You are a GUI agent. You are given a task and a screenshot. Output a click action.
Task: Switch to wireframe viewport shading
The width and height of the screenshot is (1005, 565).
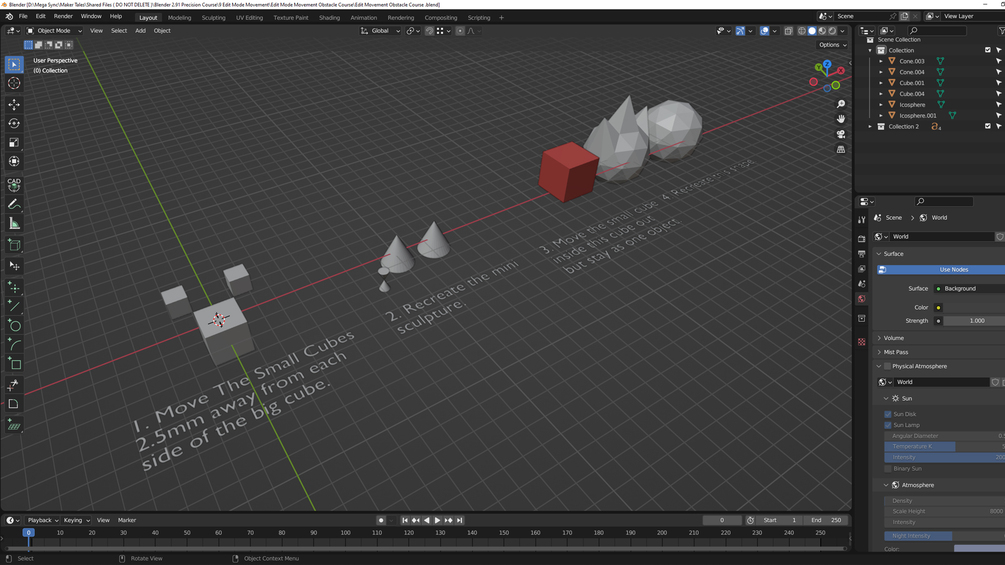tap(802, 31)
